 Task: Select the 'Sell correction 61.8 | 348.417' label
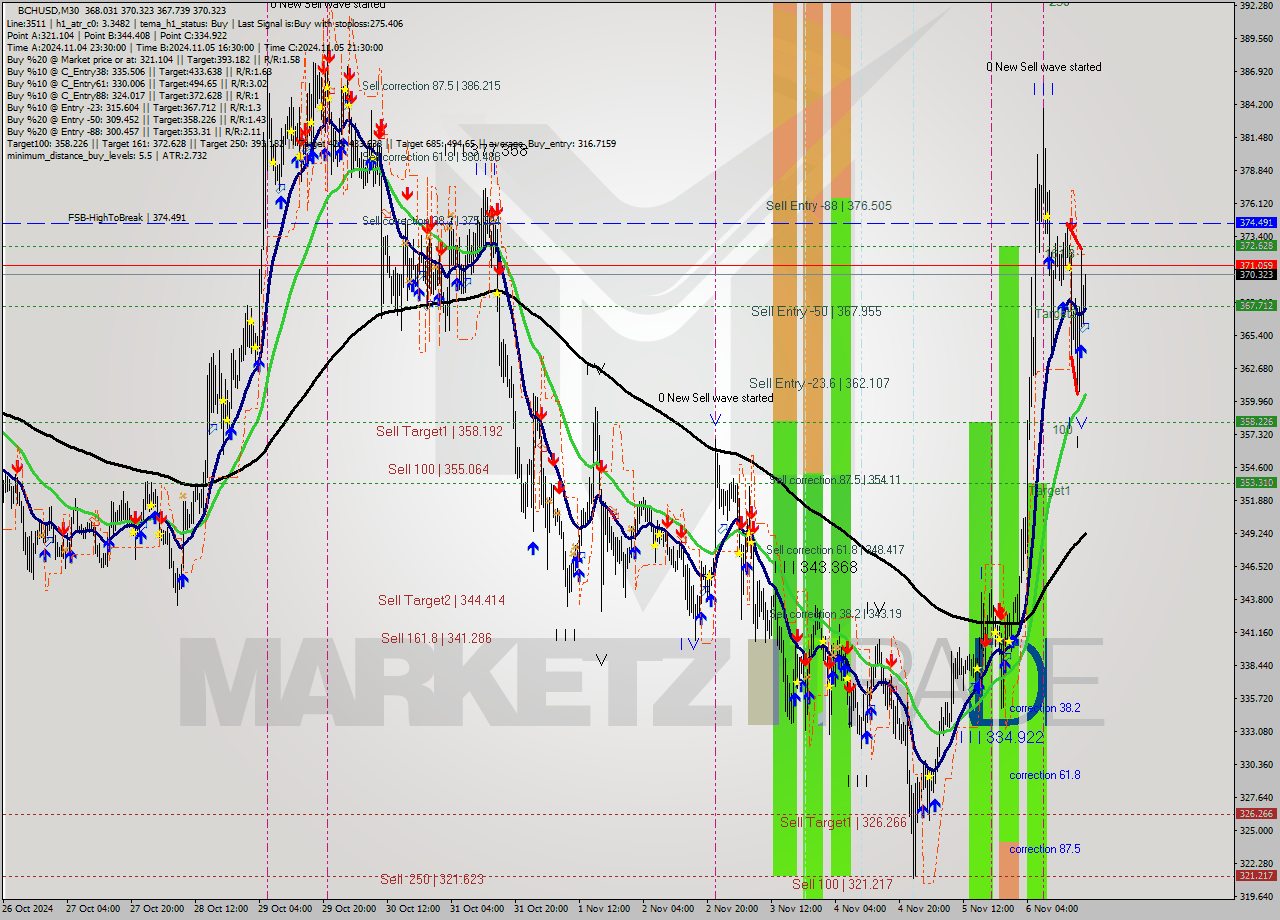click(x=835, y=550)
